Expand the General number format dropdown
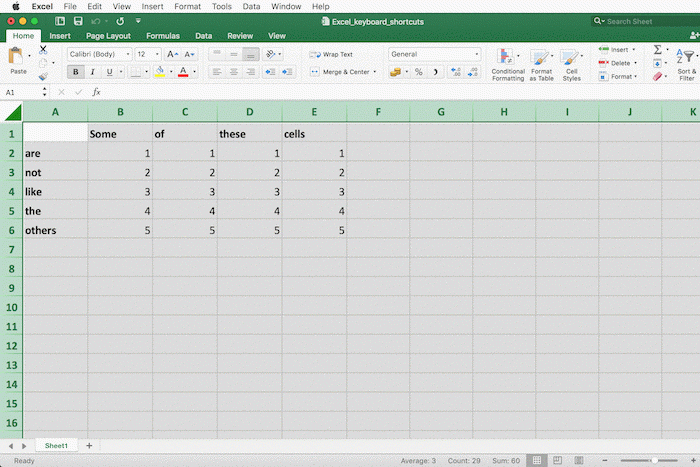Image resolution: width=700 pixels, height=467 pixels. pyautogui.click(x=434, y=54)
